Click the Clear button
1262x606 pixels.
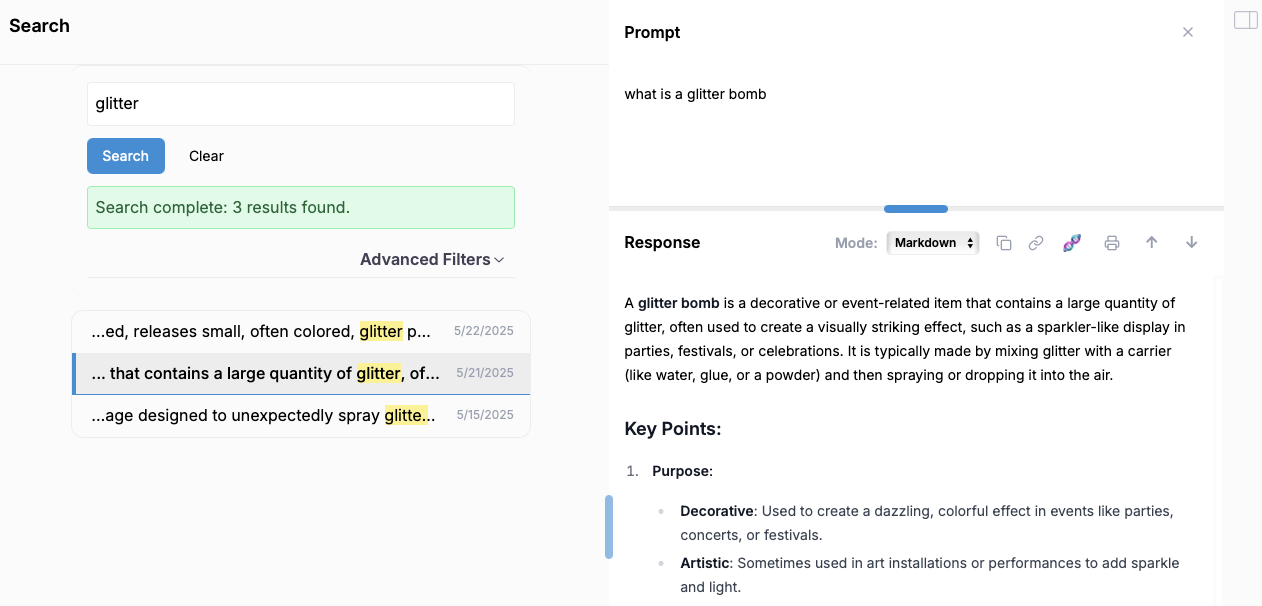206,156
